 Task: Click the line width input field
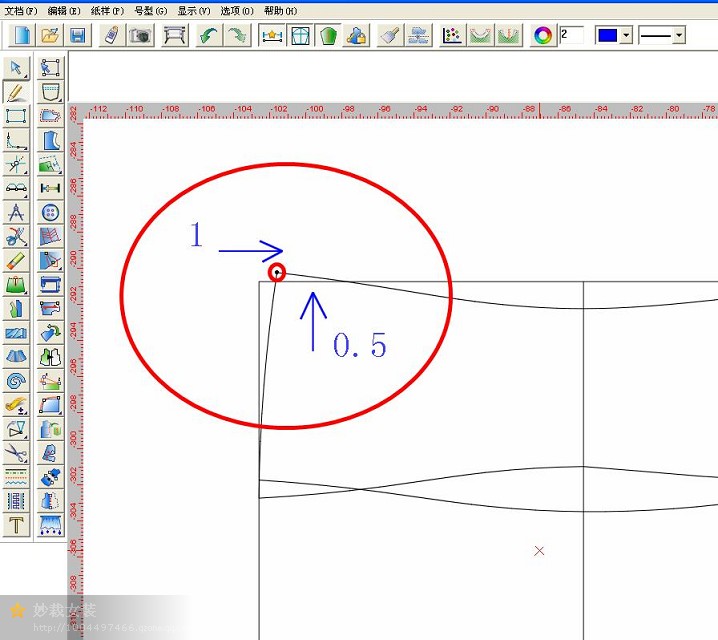click(571, 35)
